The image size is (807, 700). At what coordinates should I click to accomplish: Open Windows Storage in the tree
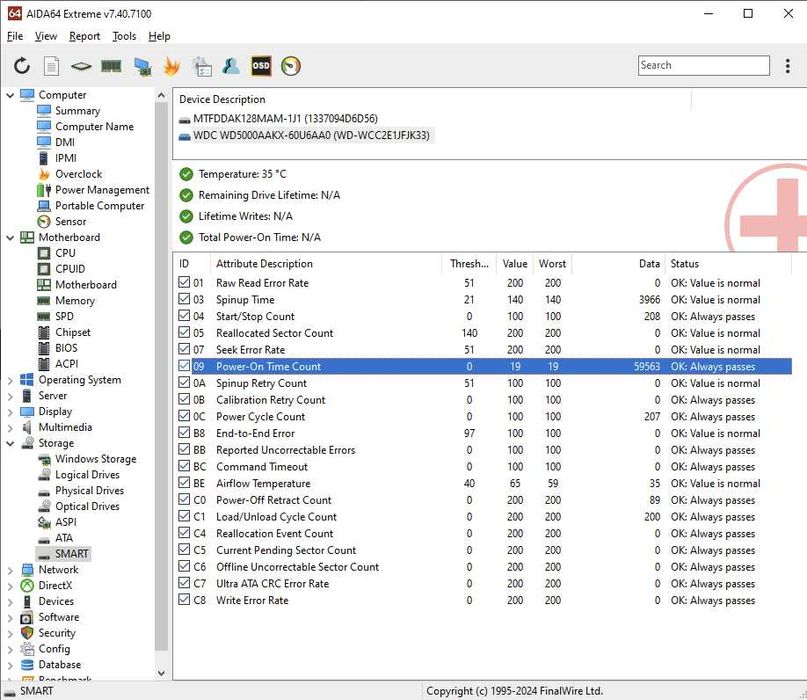pos(96,459)
